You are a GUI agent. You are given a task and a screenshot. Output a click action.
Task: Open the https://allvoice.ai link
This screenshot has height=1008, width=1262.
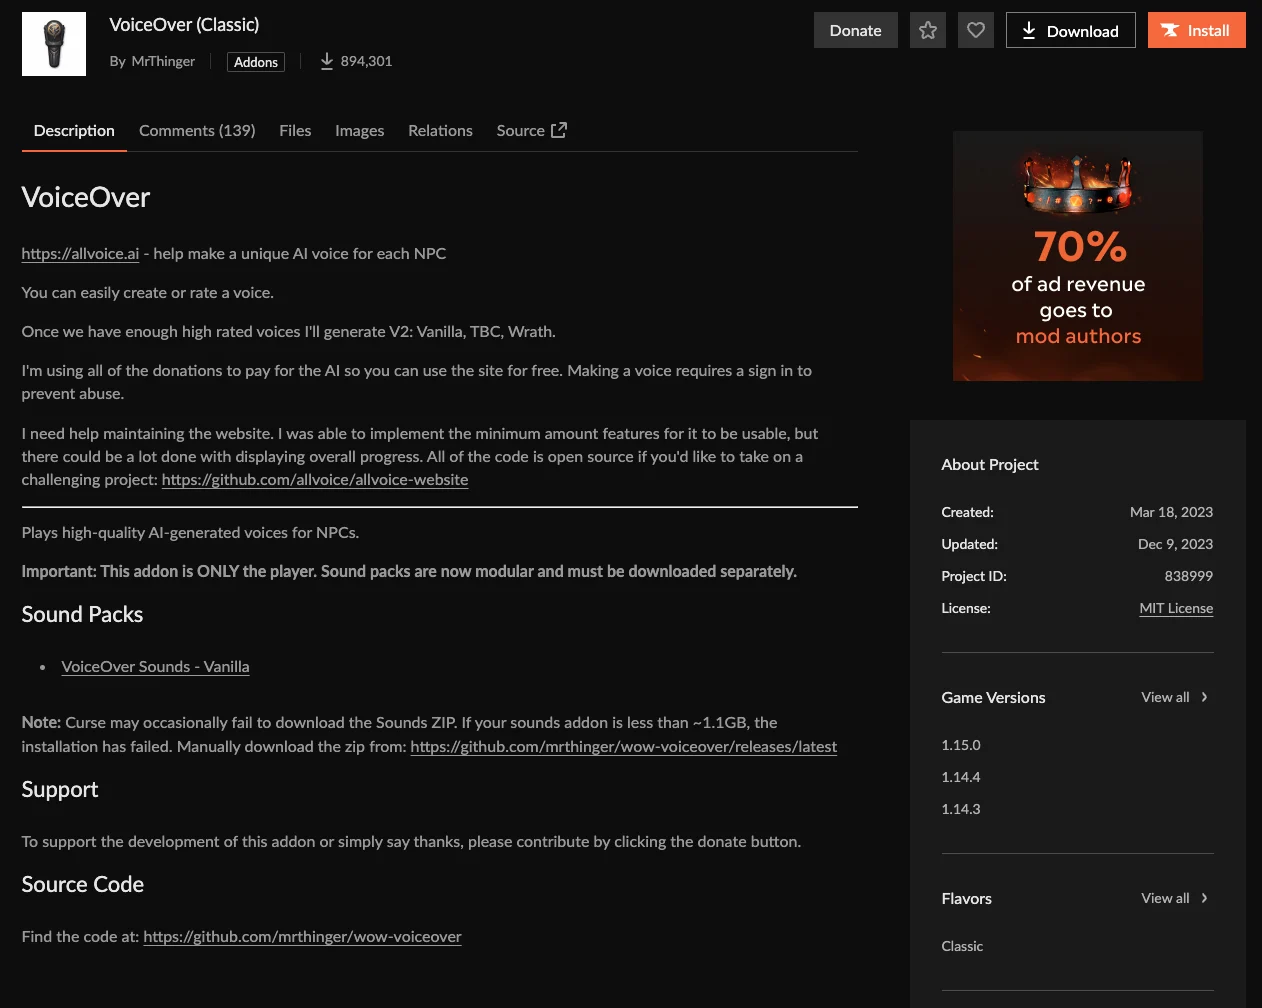point(80,254)
